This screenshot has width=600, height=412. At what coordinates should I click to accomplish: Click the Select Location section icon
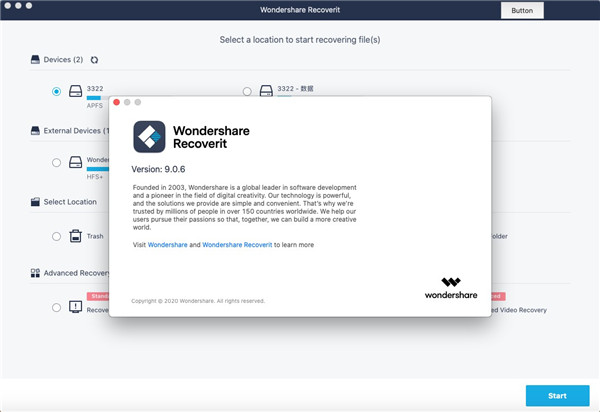pyautogui.click(x=35, y=202)
